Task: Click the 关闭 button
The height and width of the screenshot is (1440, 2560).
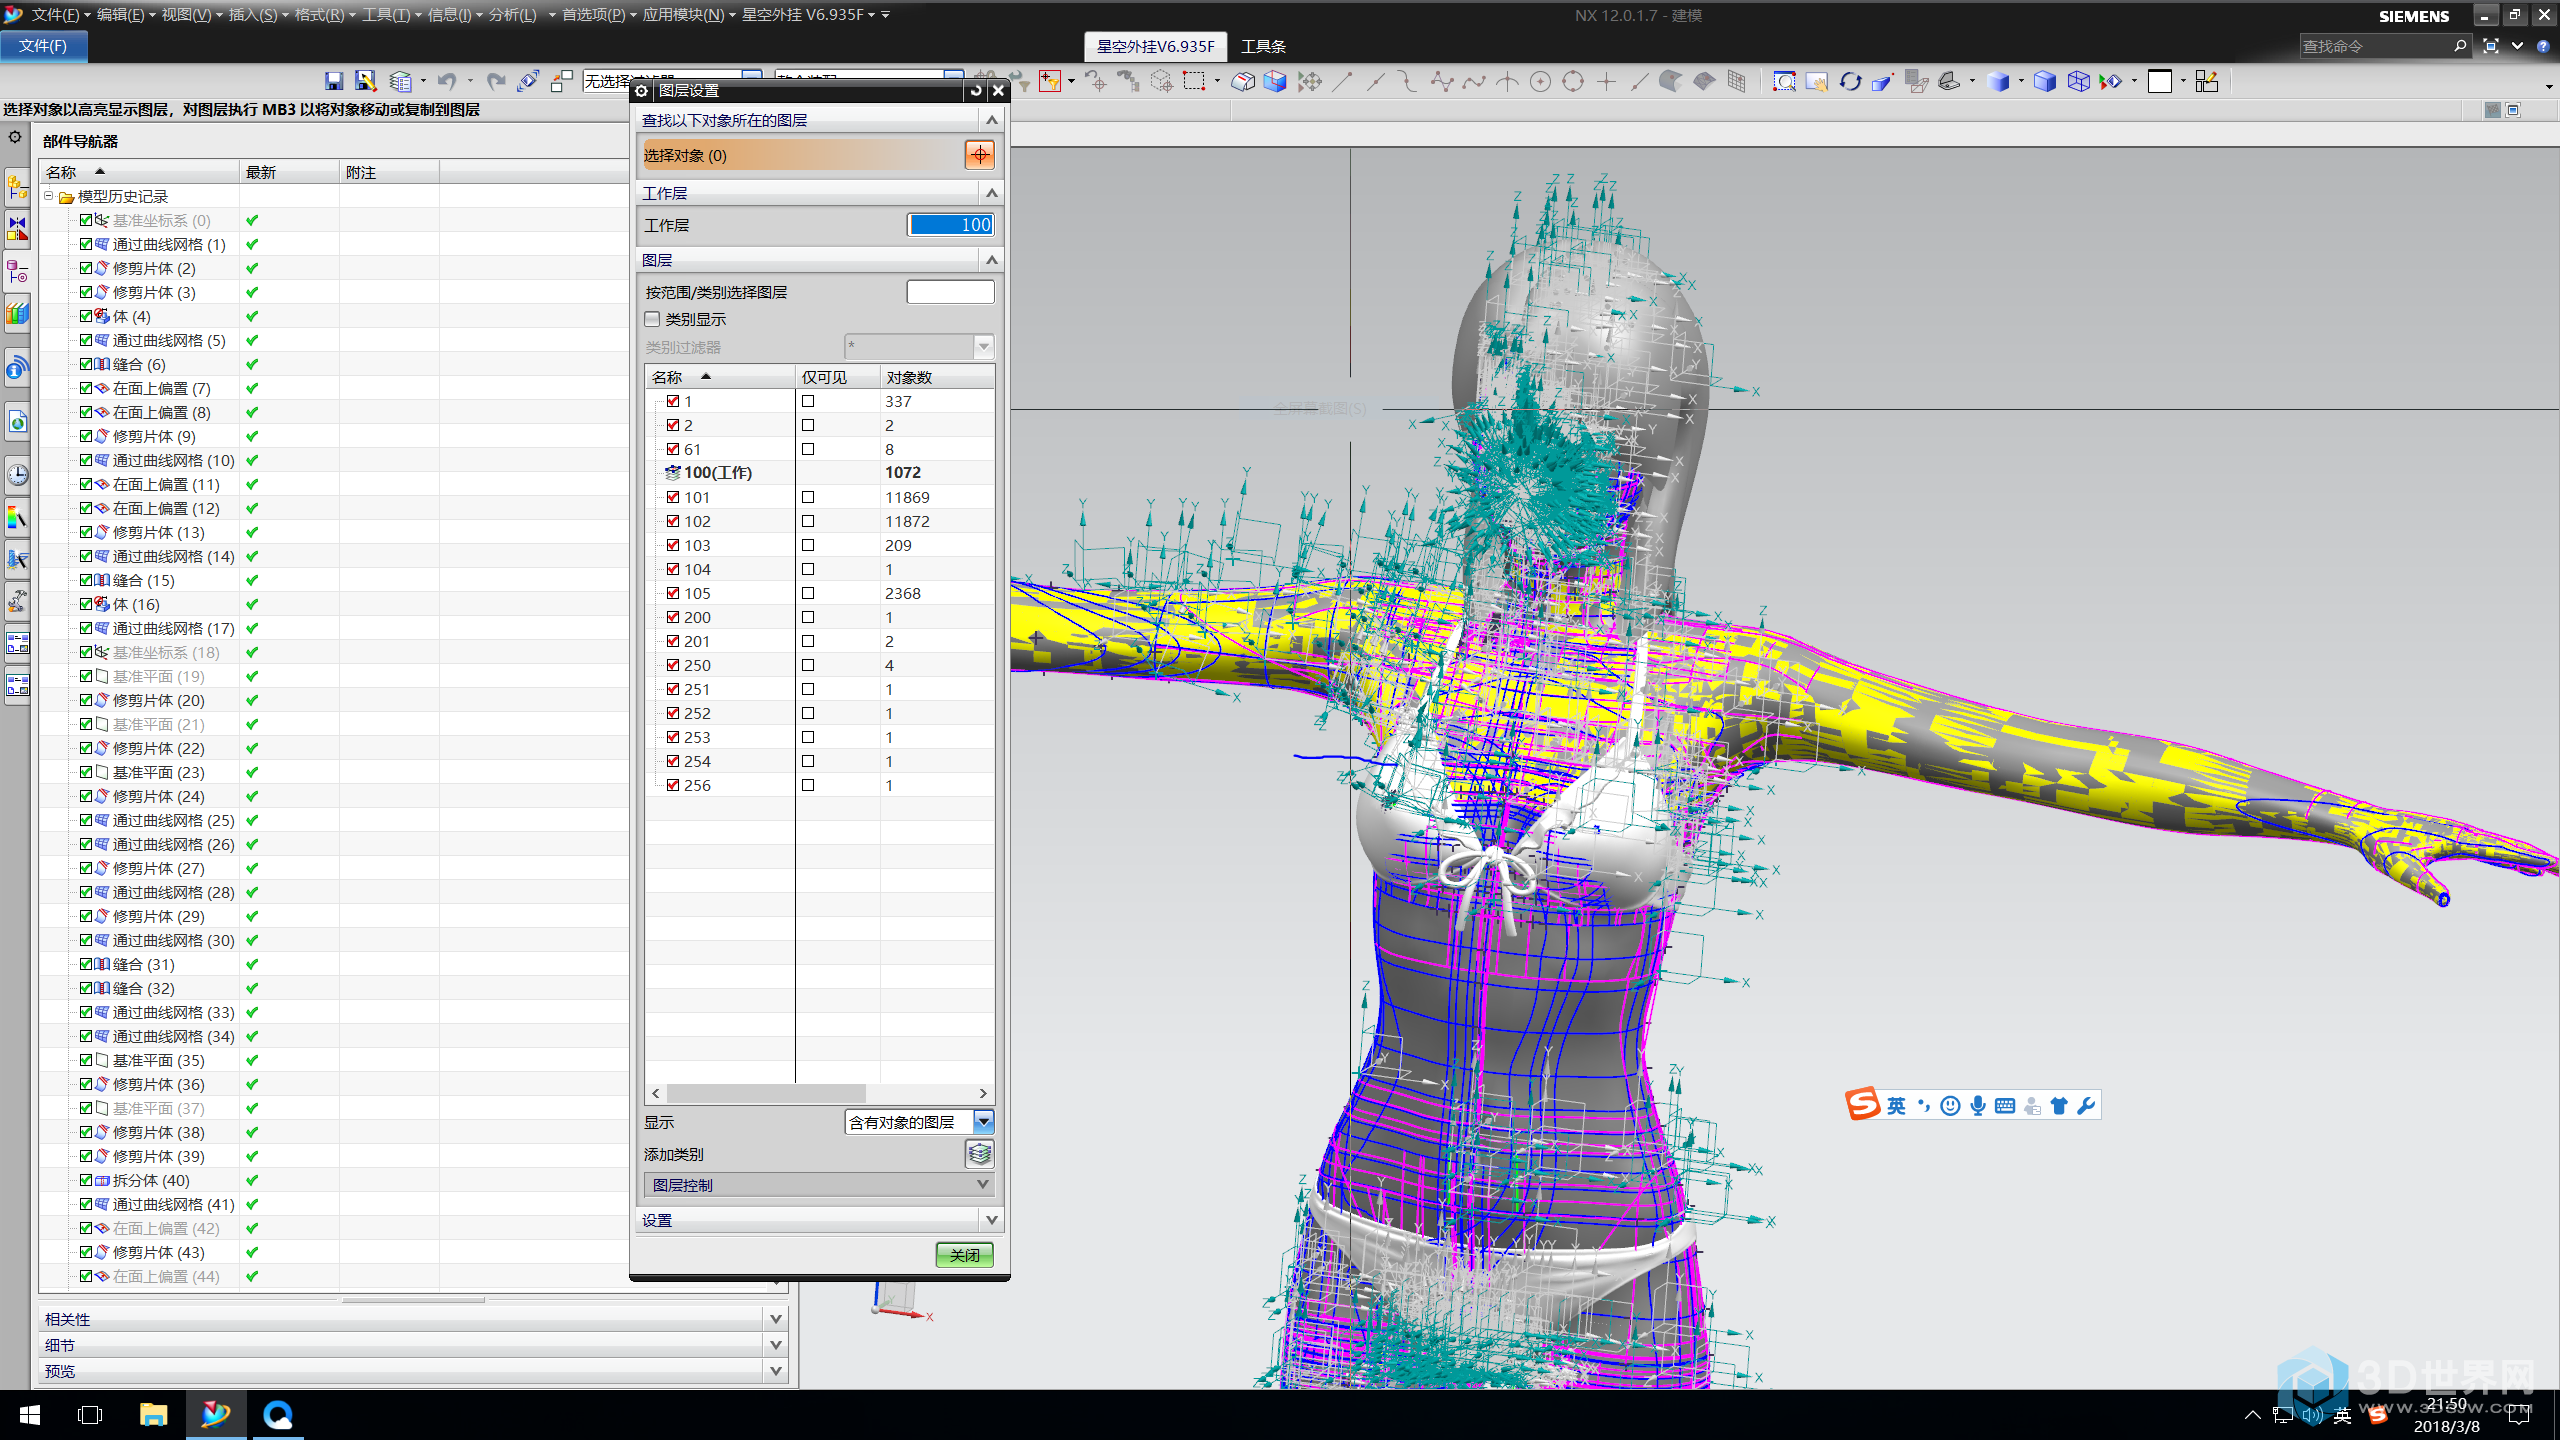Action: coord(964,1255)
